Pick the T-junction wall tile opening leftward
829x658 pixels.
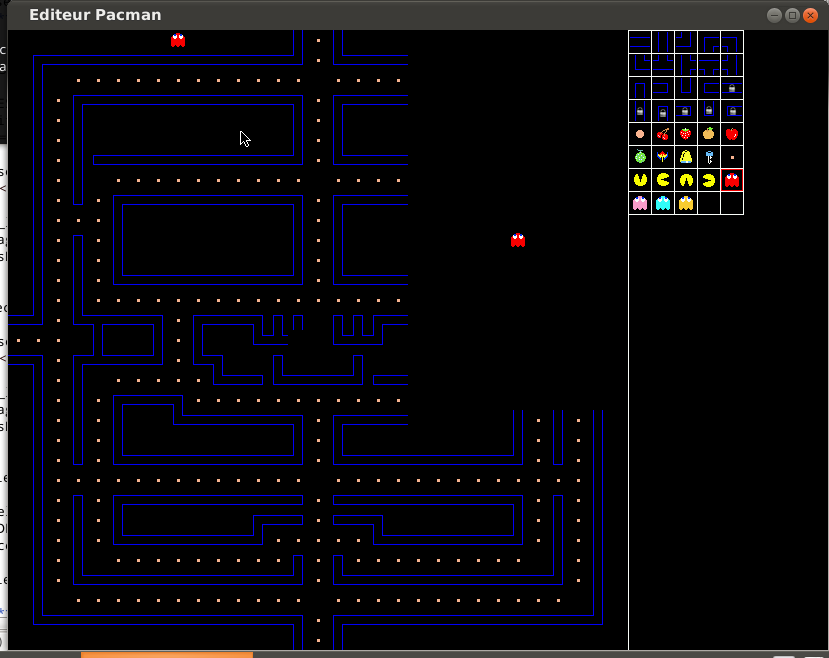pos(732,65)
